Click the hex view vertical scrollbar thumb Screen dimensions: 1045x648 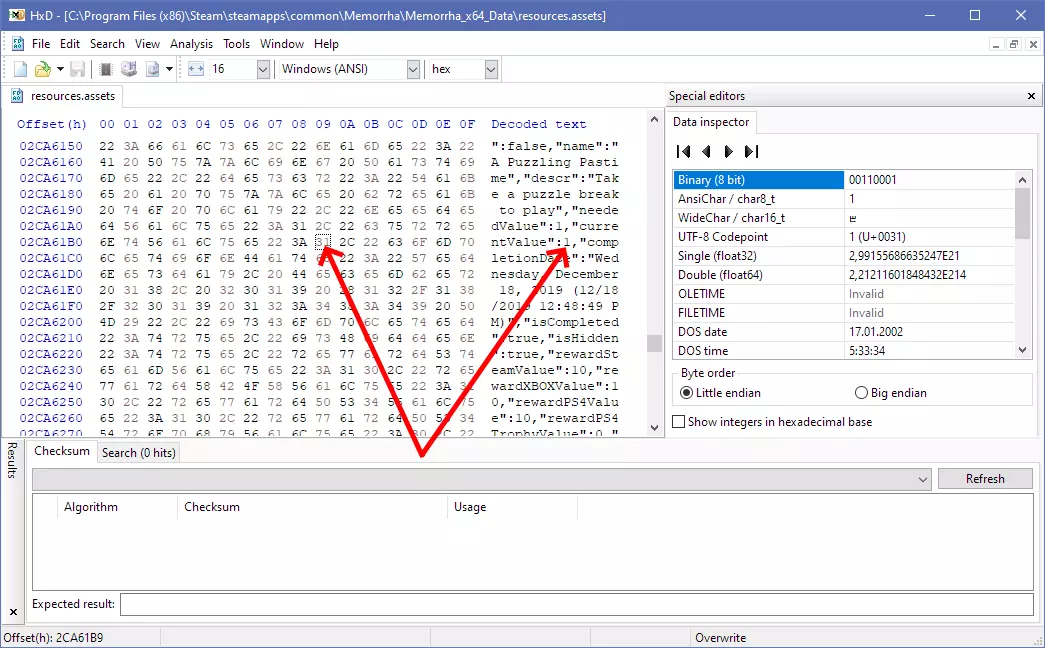[654, 343]
